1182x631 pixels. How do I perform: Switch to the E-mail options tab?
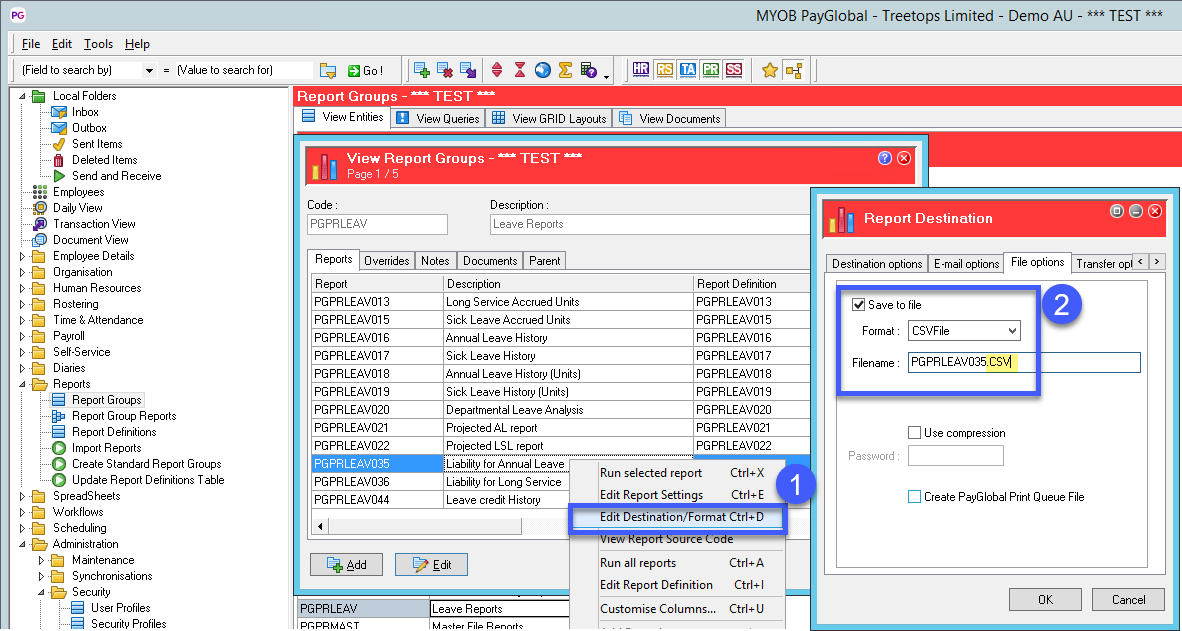966,264
